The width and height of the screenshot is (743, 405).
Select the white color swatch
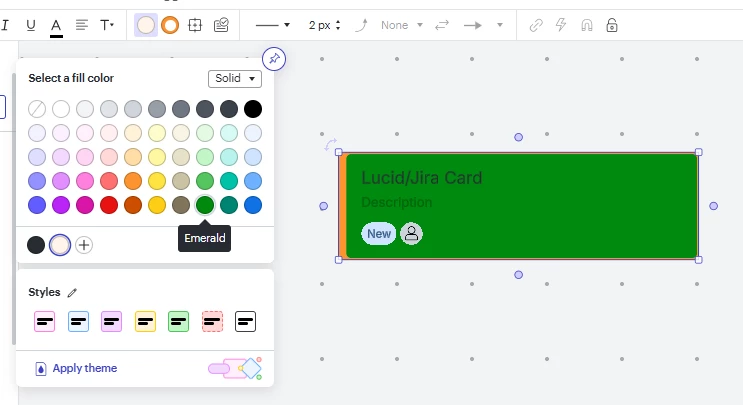61,109
